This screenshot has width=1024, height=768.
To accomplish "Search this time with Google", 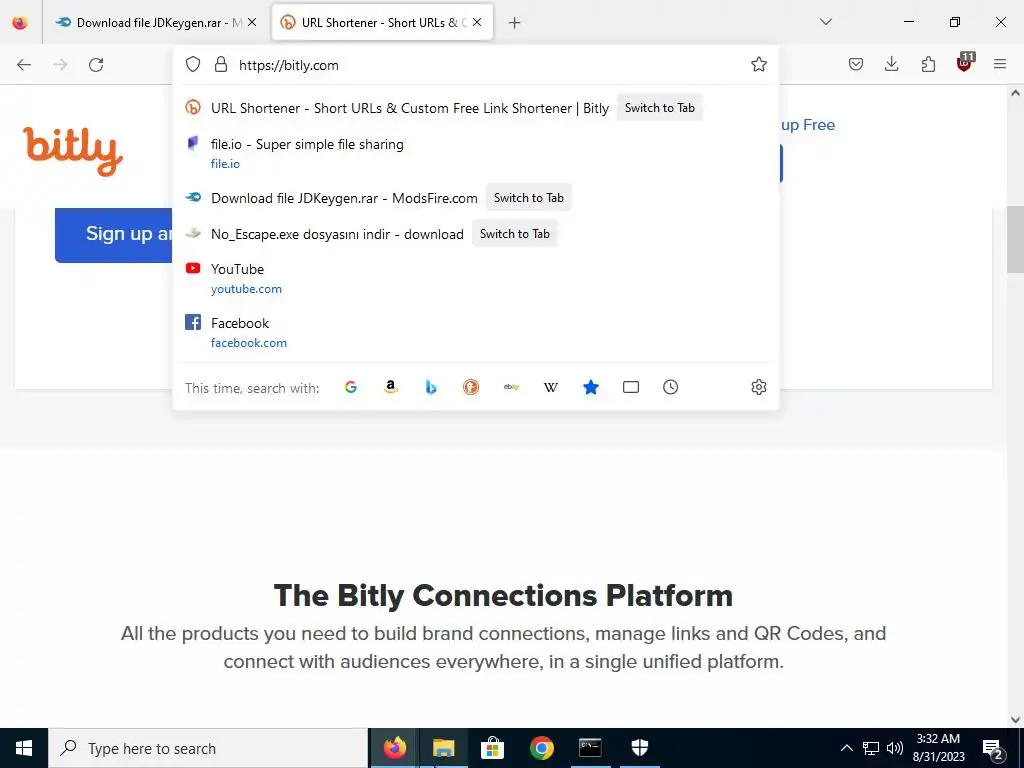I will tap(351, 387).
